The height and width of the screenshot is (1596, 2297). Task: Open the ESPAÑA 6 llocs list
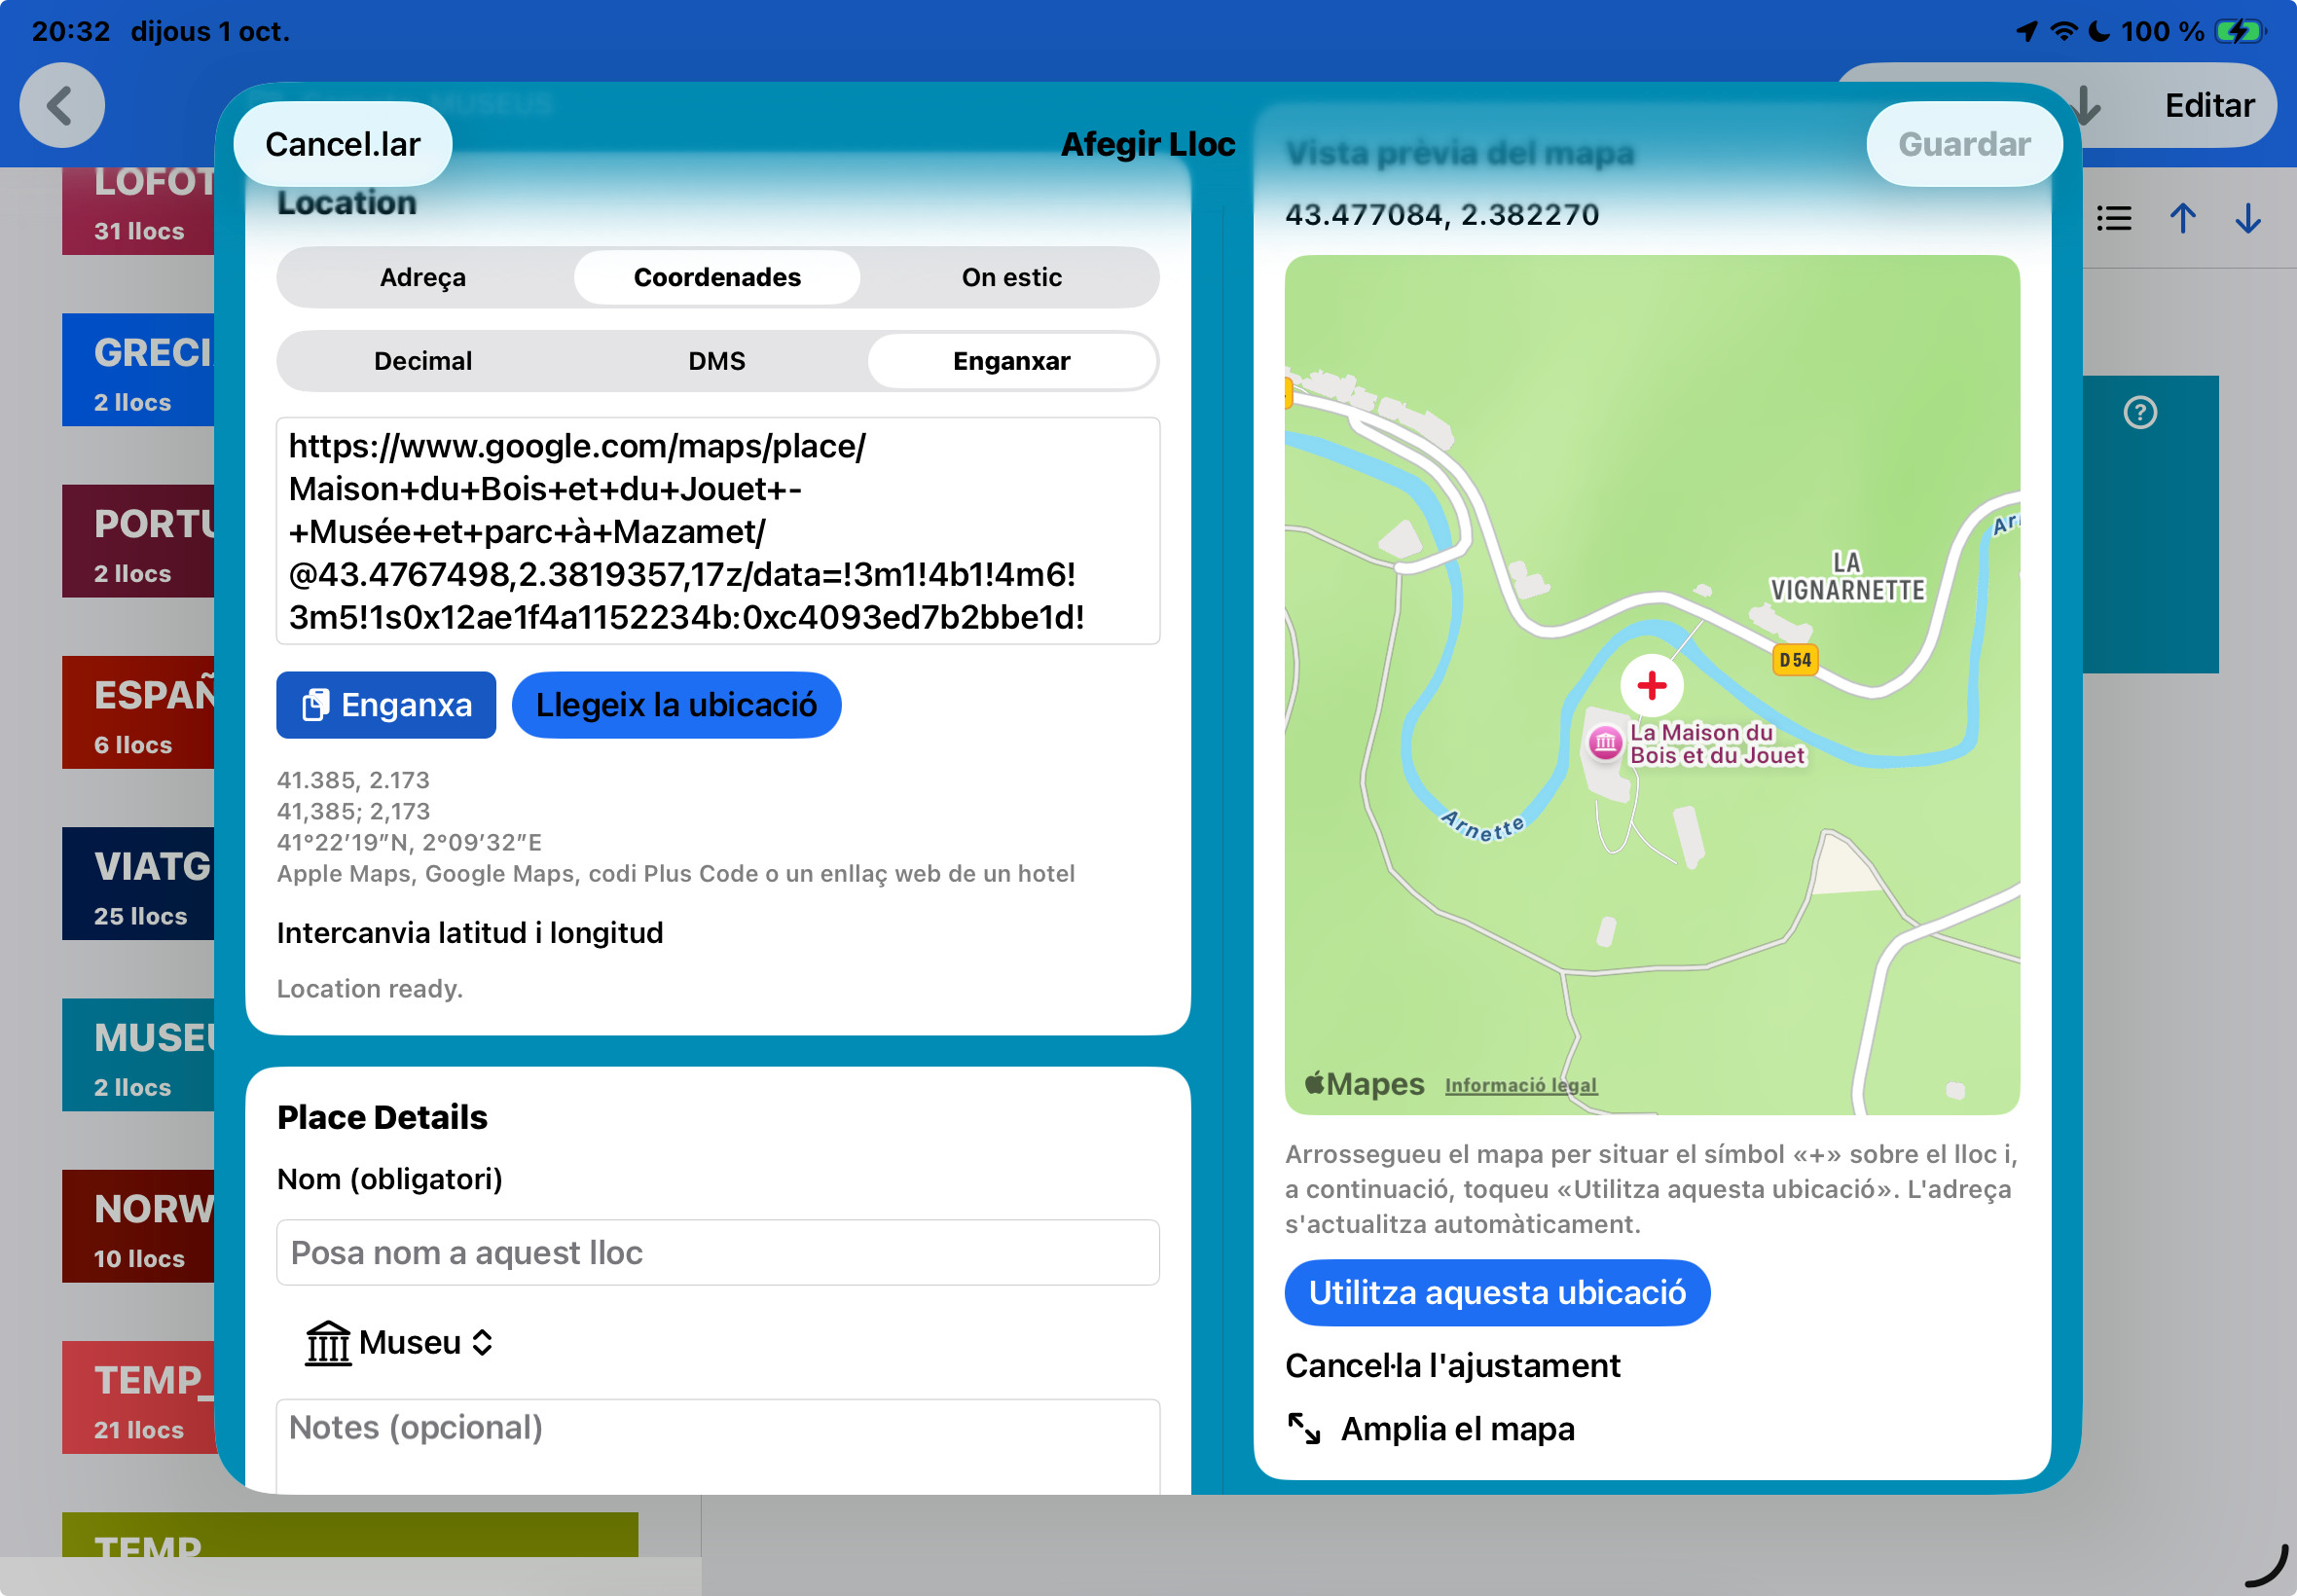[139, 713]
